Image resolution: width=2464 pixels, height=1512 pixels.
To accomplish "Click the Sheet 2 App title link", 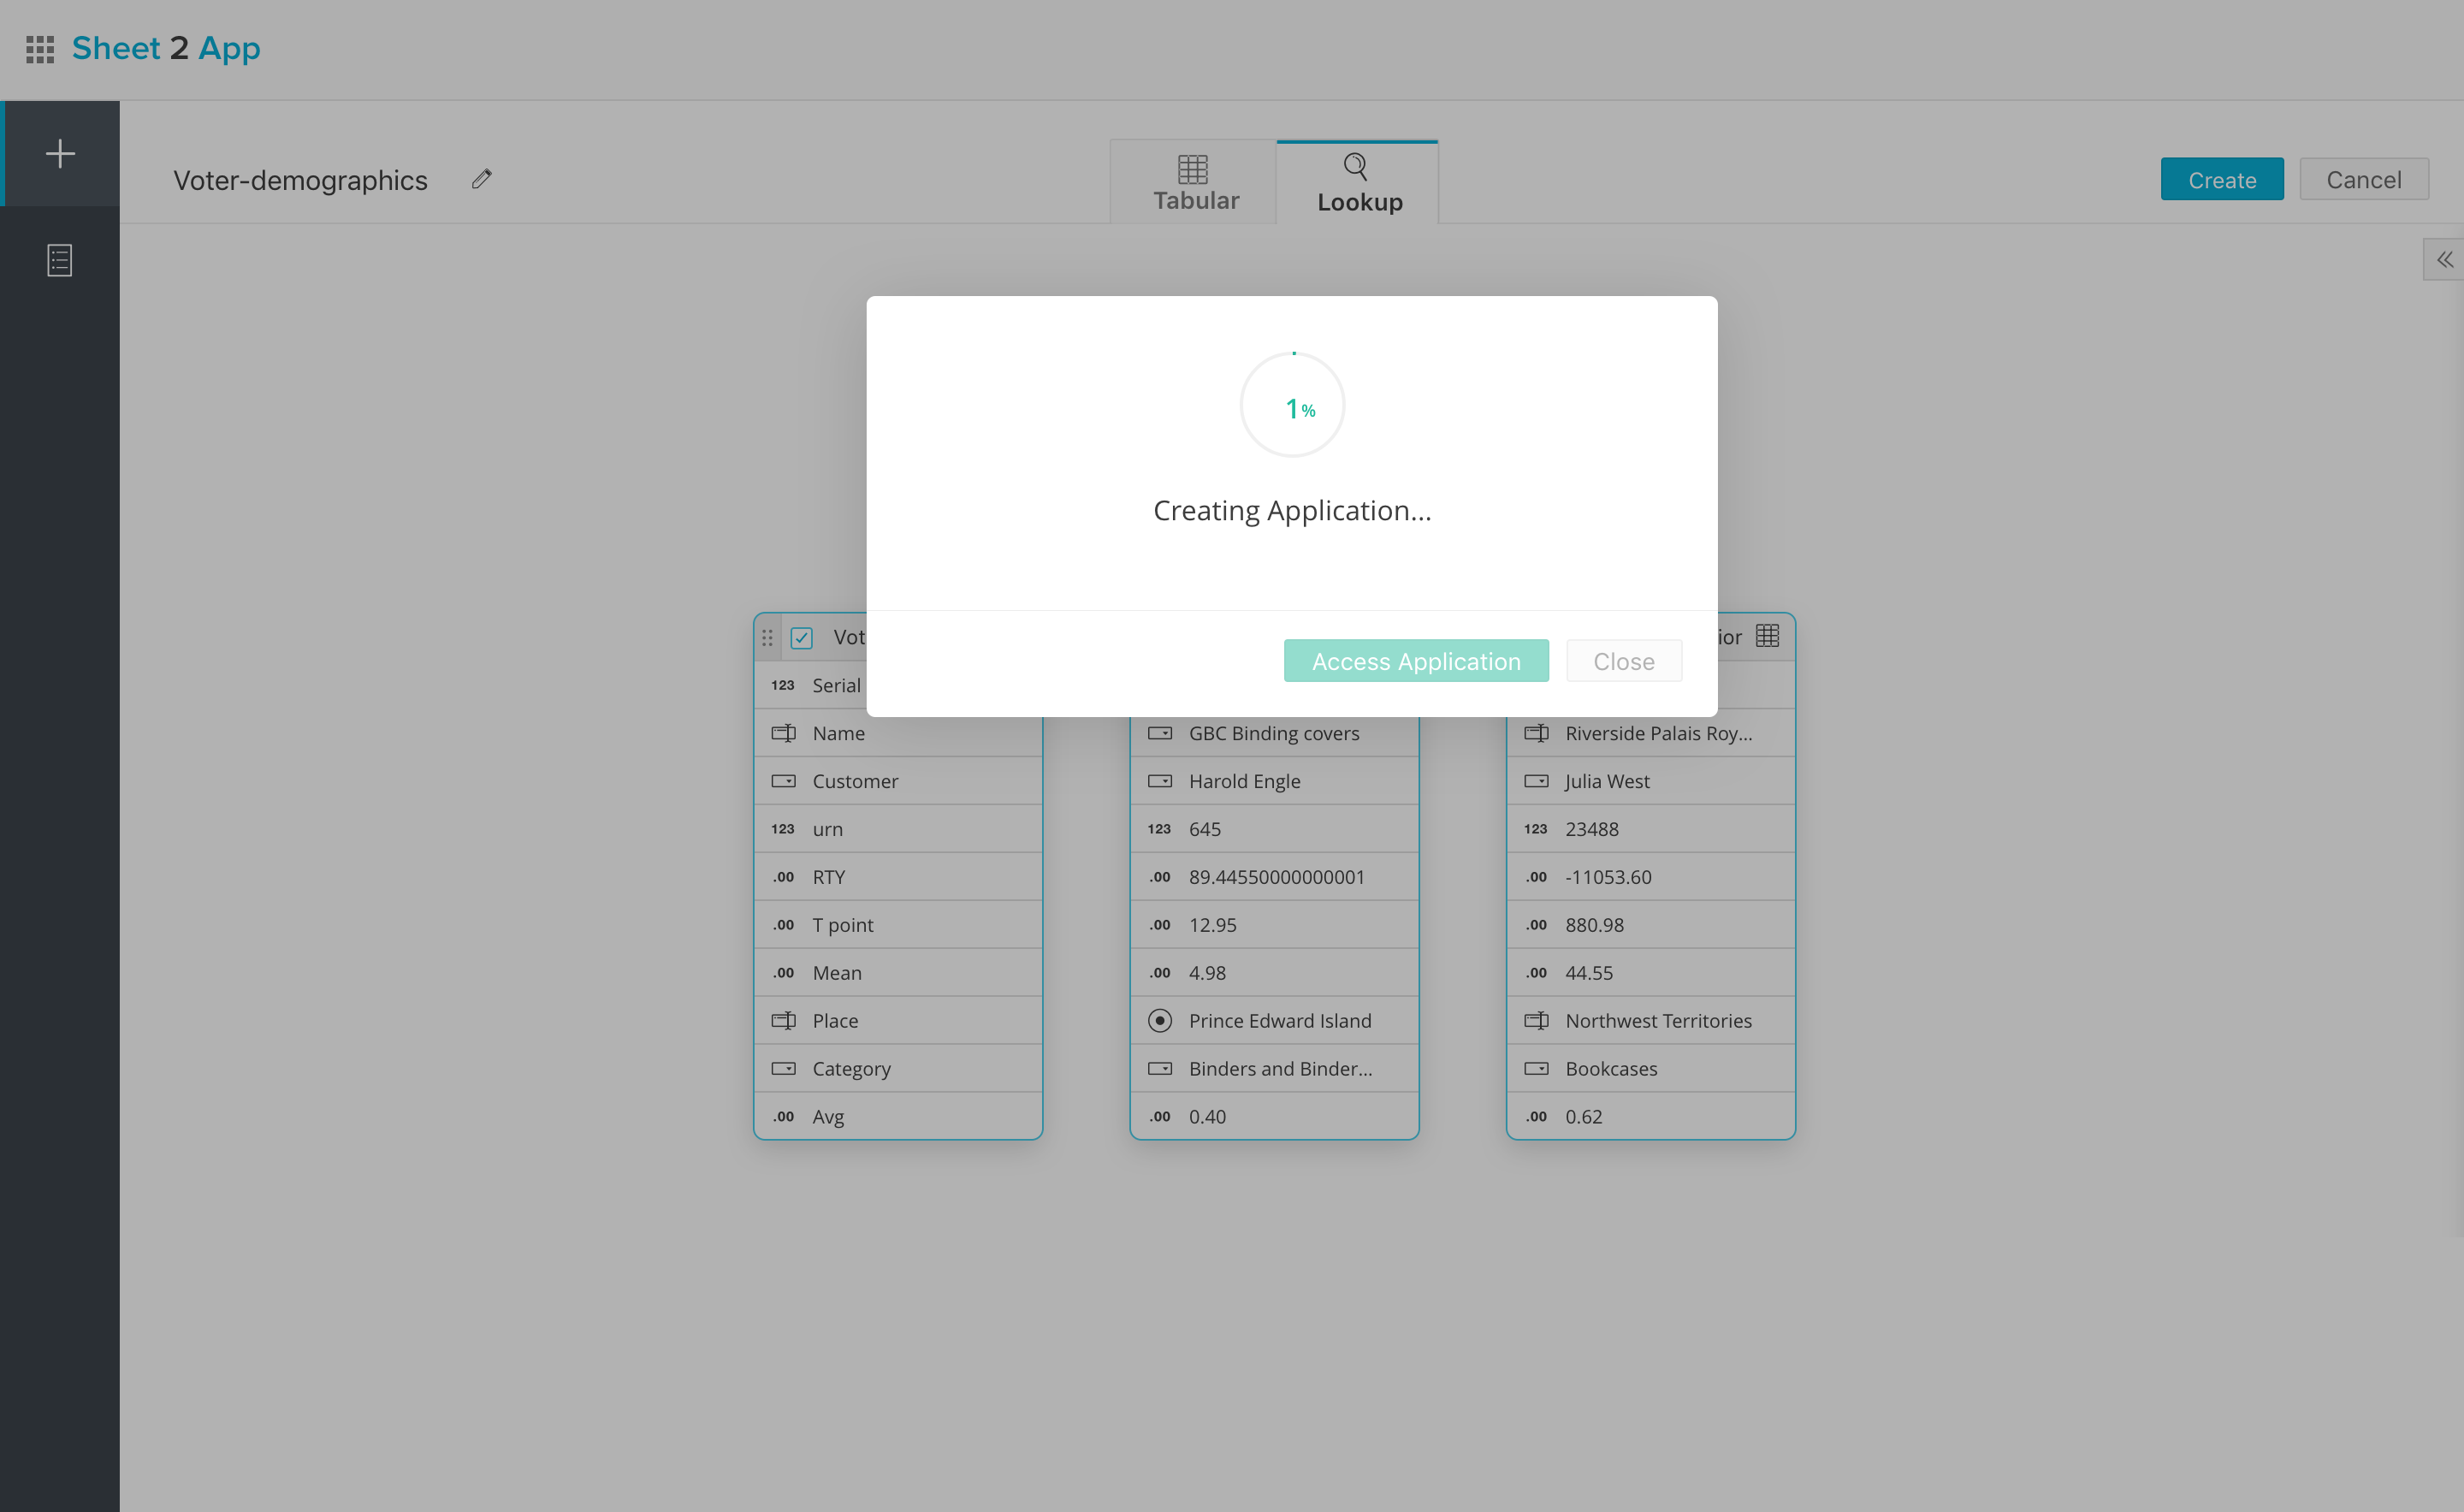I will 166,48.
